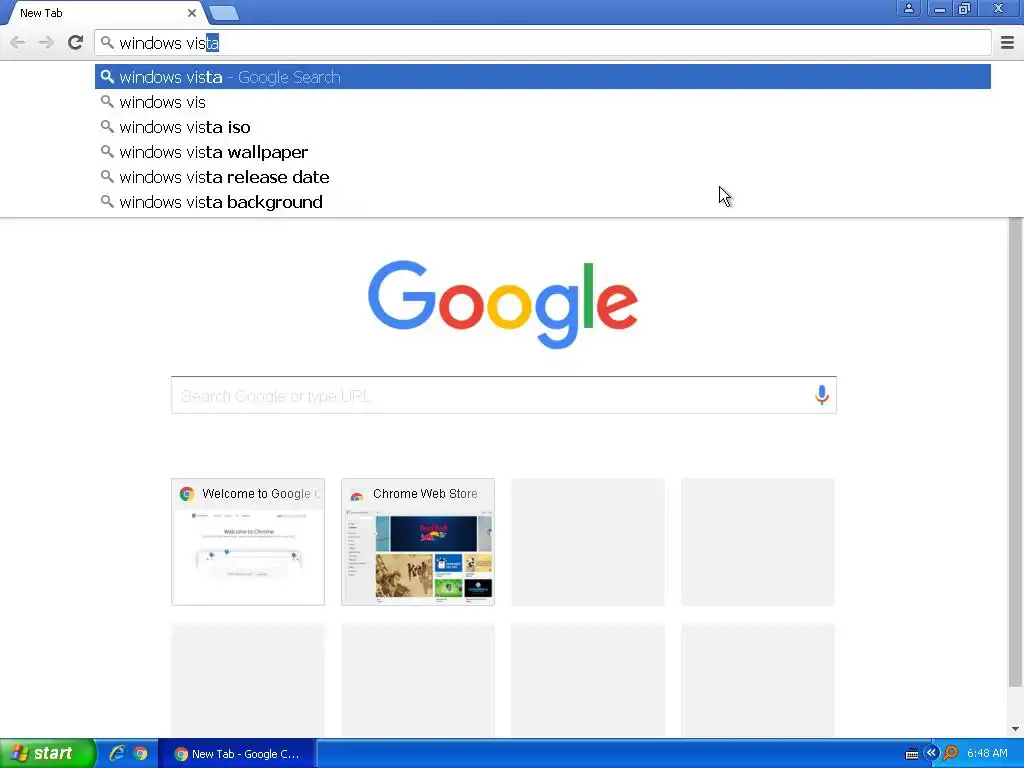Click the search icon in the address bar
This screenshot has width=1024, height=768.
(107, 43)
